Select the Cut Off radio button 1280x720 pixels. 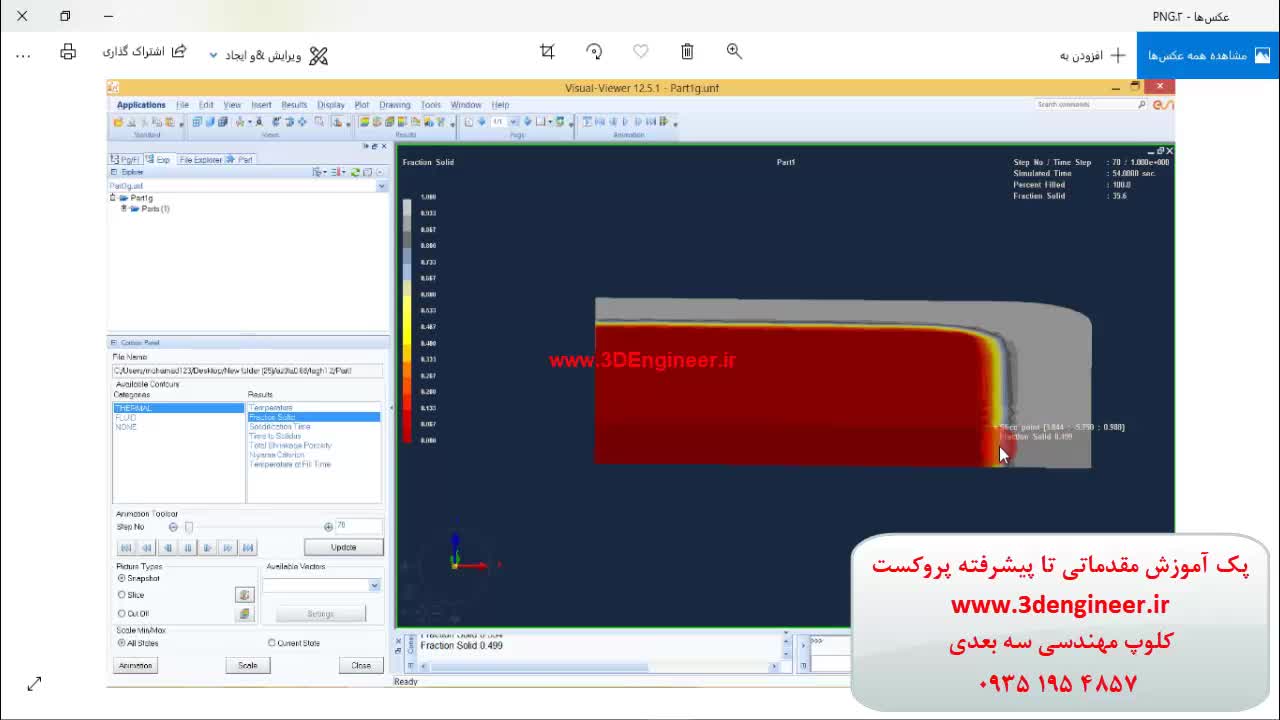pos(122,614)
